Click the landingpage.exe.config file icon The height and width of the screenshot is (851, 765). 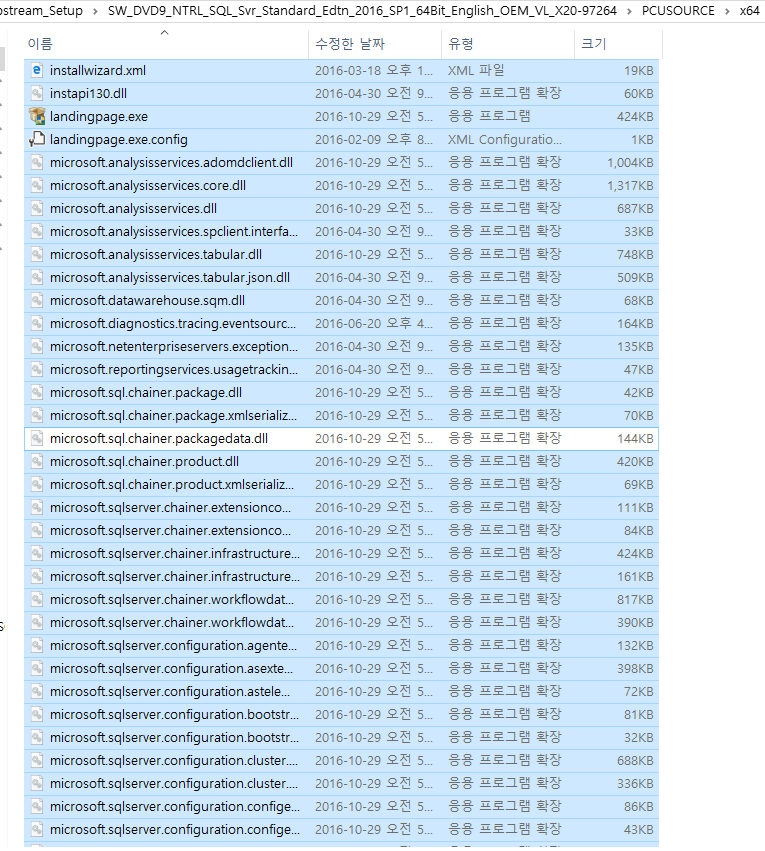37,139
